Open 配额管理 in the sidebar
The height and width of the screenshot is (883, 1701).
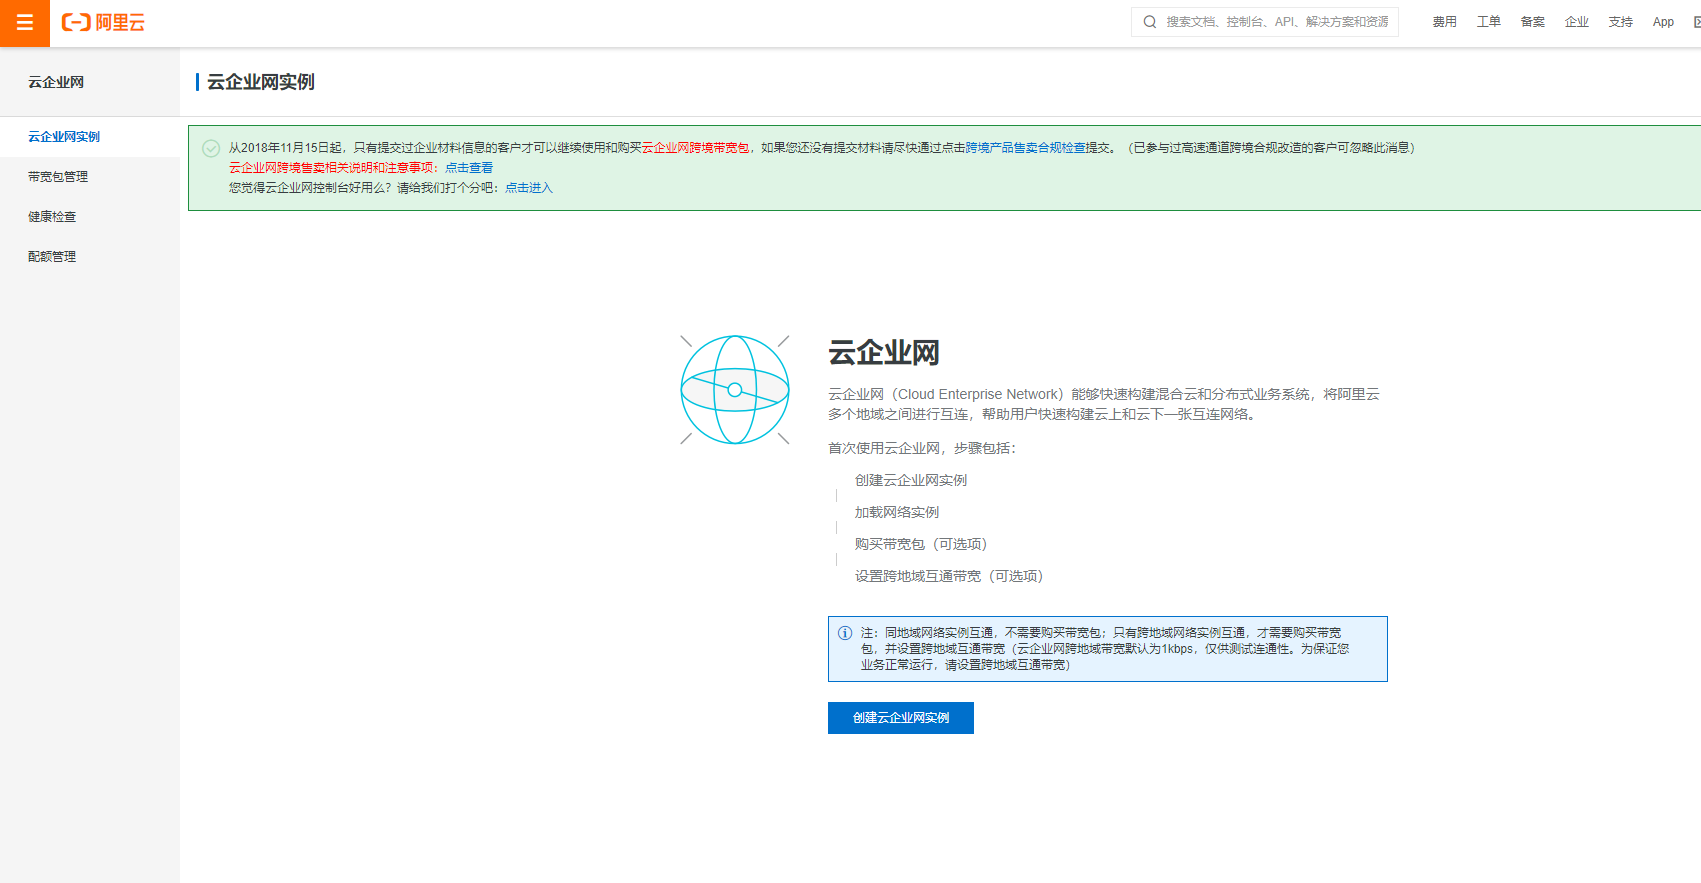[52, 257]
